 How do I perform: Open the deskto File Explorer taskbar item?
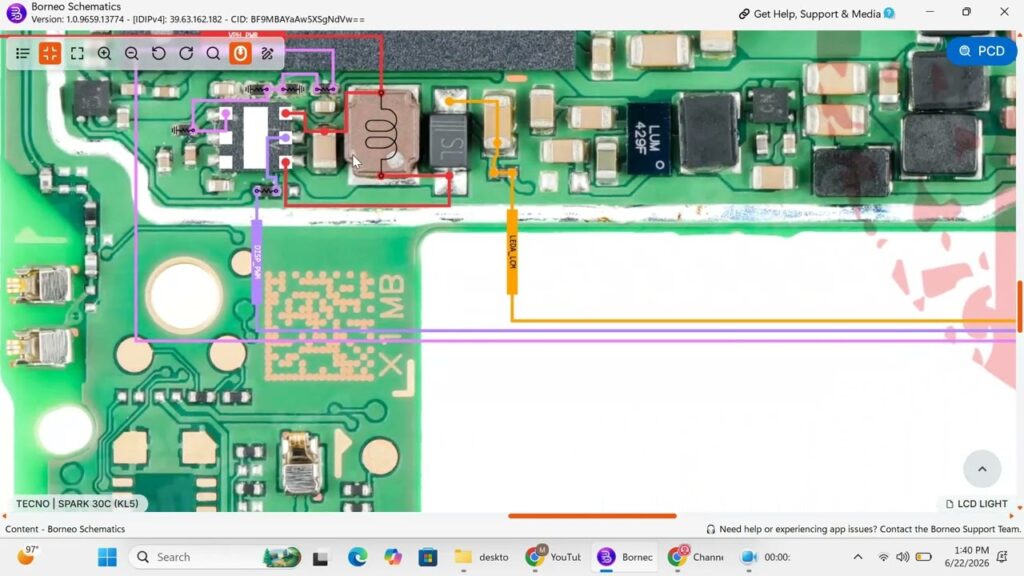click(482, 557)
